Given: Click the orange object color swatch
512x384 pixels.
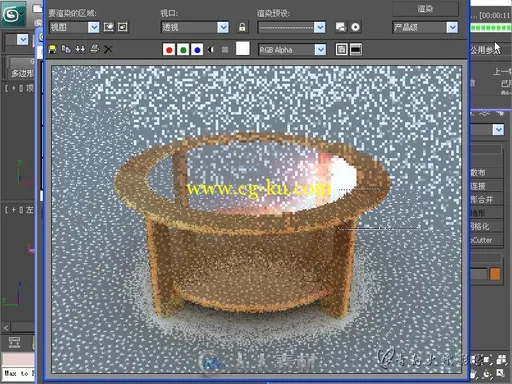Looking at the screenshot, I should pyautogui.click(x=495, y=274).
